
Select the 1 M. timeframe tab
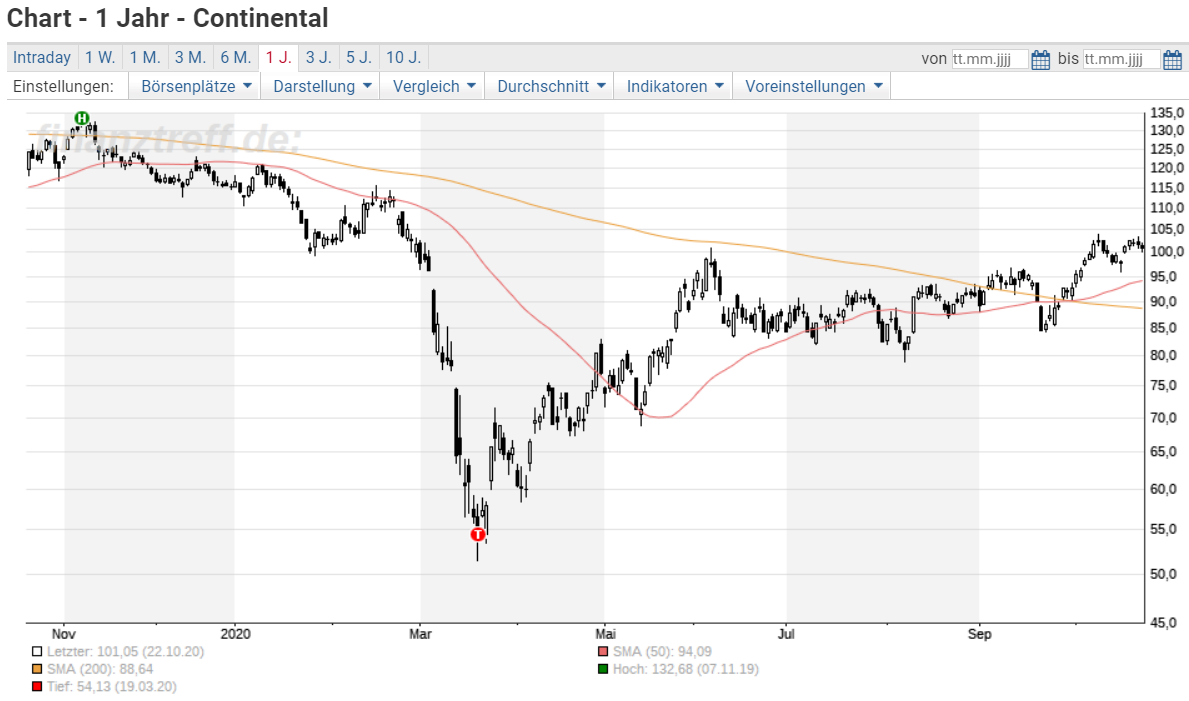[145, 58]
